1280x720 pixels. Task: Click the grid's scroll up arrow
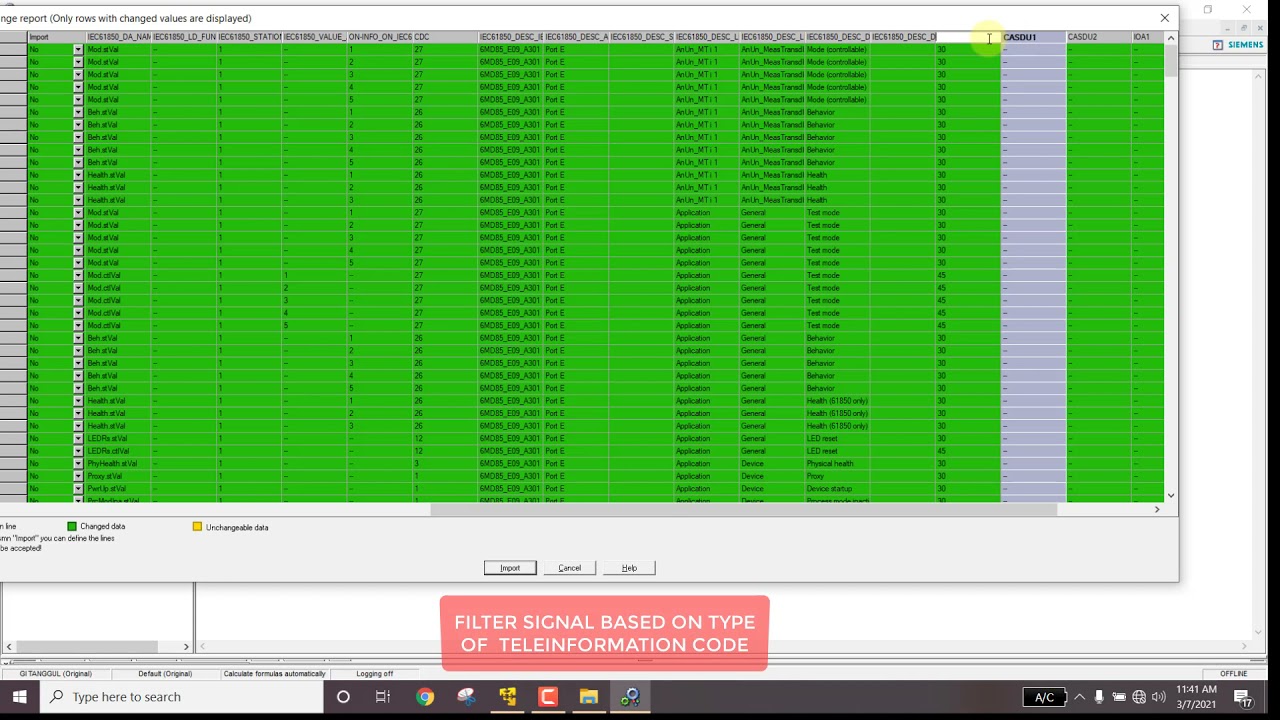point(1171,38)
